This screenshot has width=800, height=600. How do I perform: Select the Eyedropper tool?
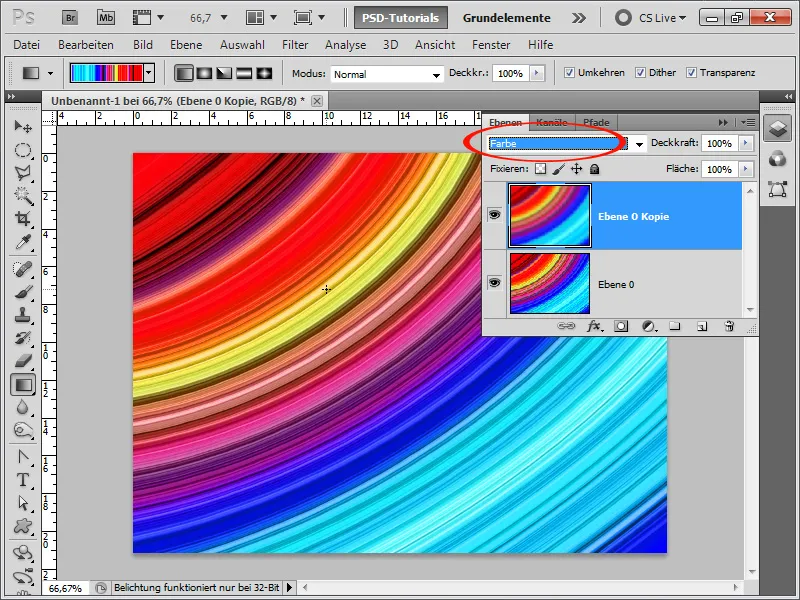point(23,242)
